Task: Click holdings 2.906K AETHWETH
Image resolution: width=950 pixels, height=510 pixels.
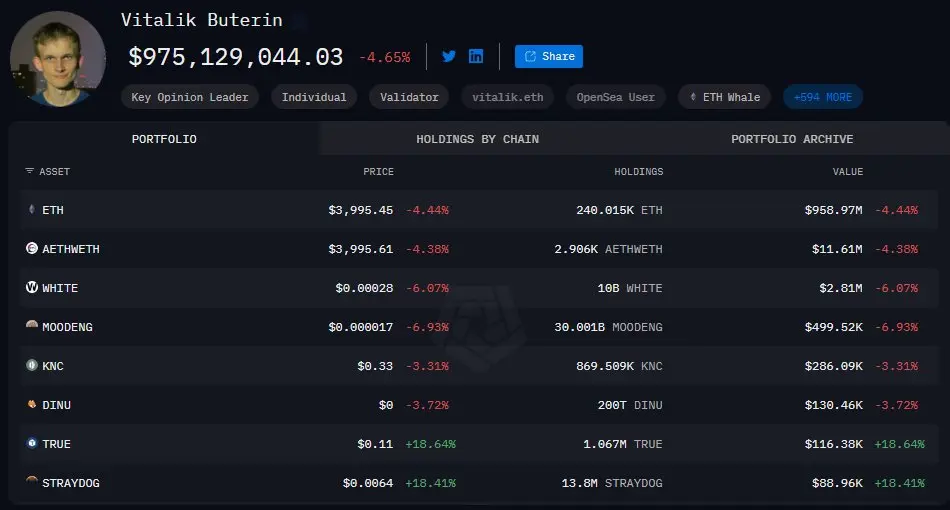Action: [x=608, y=249]
